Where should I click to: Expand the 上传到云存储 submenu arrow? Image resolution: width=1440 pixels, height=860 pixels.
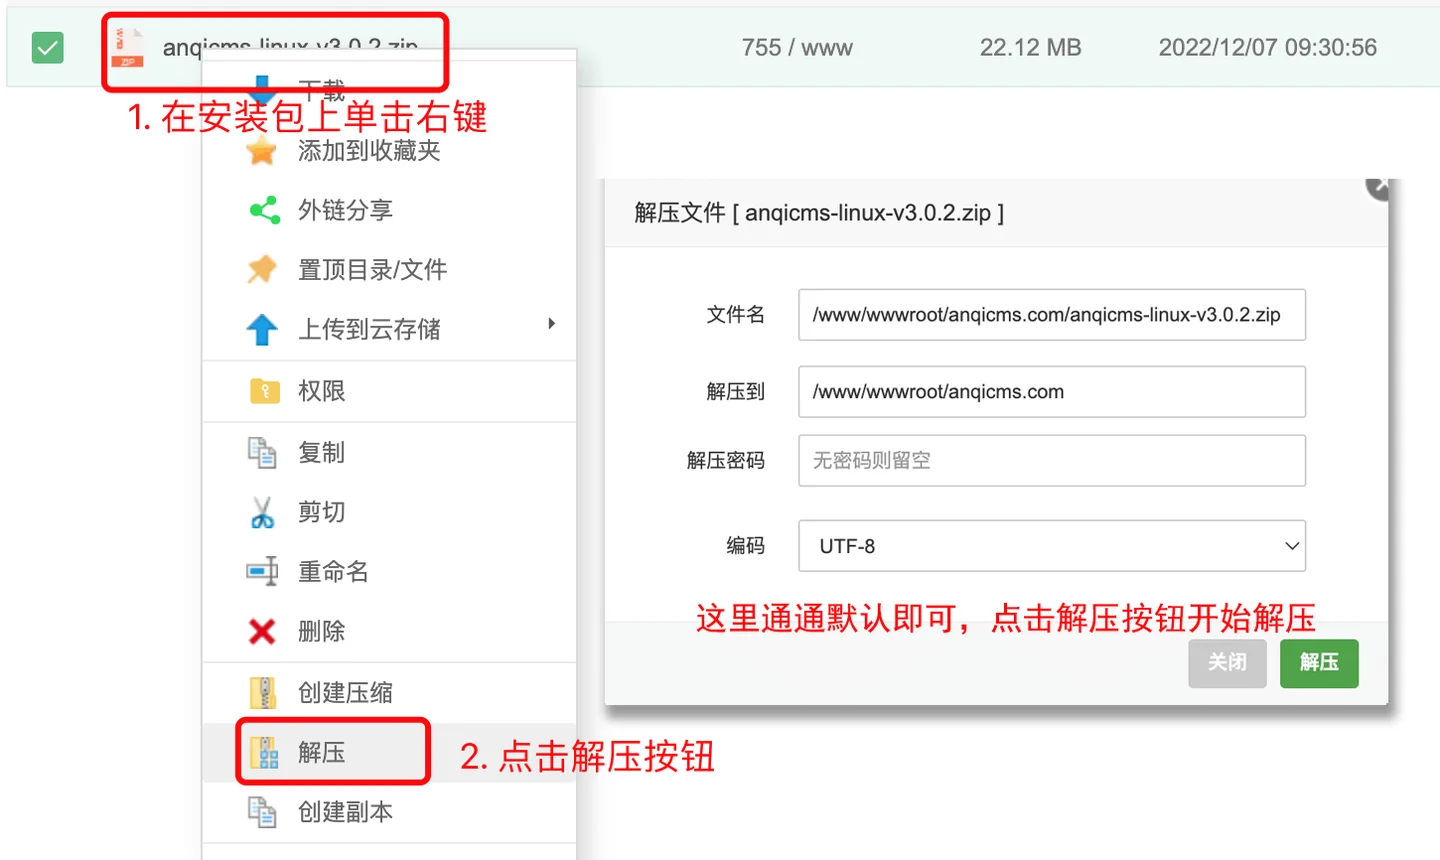(551, 324)
